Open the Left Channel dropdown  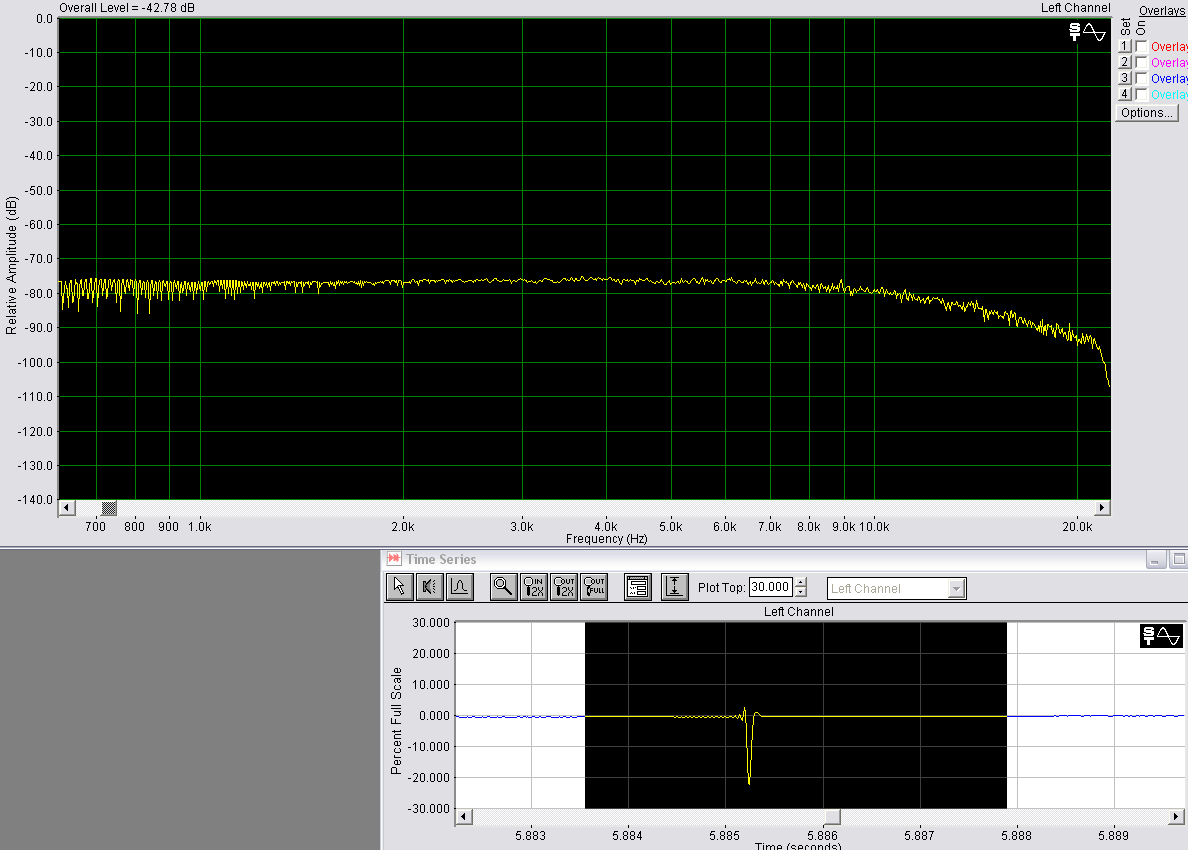pos(956,588)
